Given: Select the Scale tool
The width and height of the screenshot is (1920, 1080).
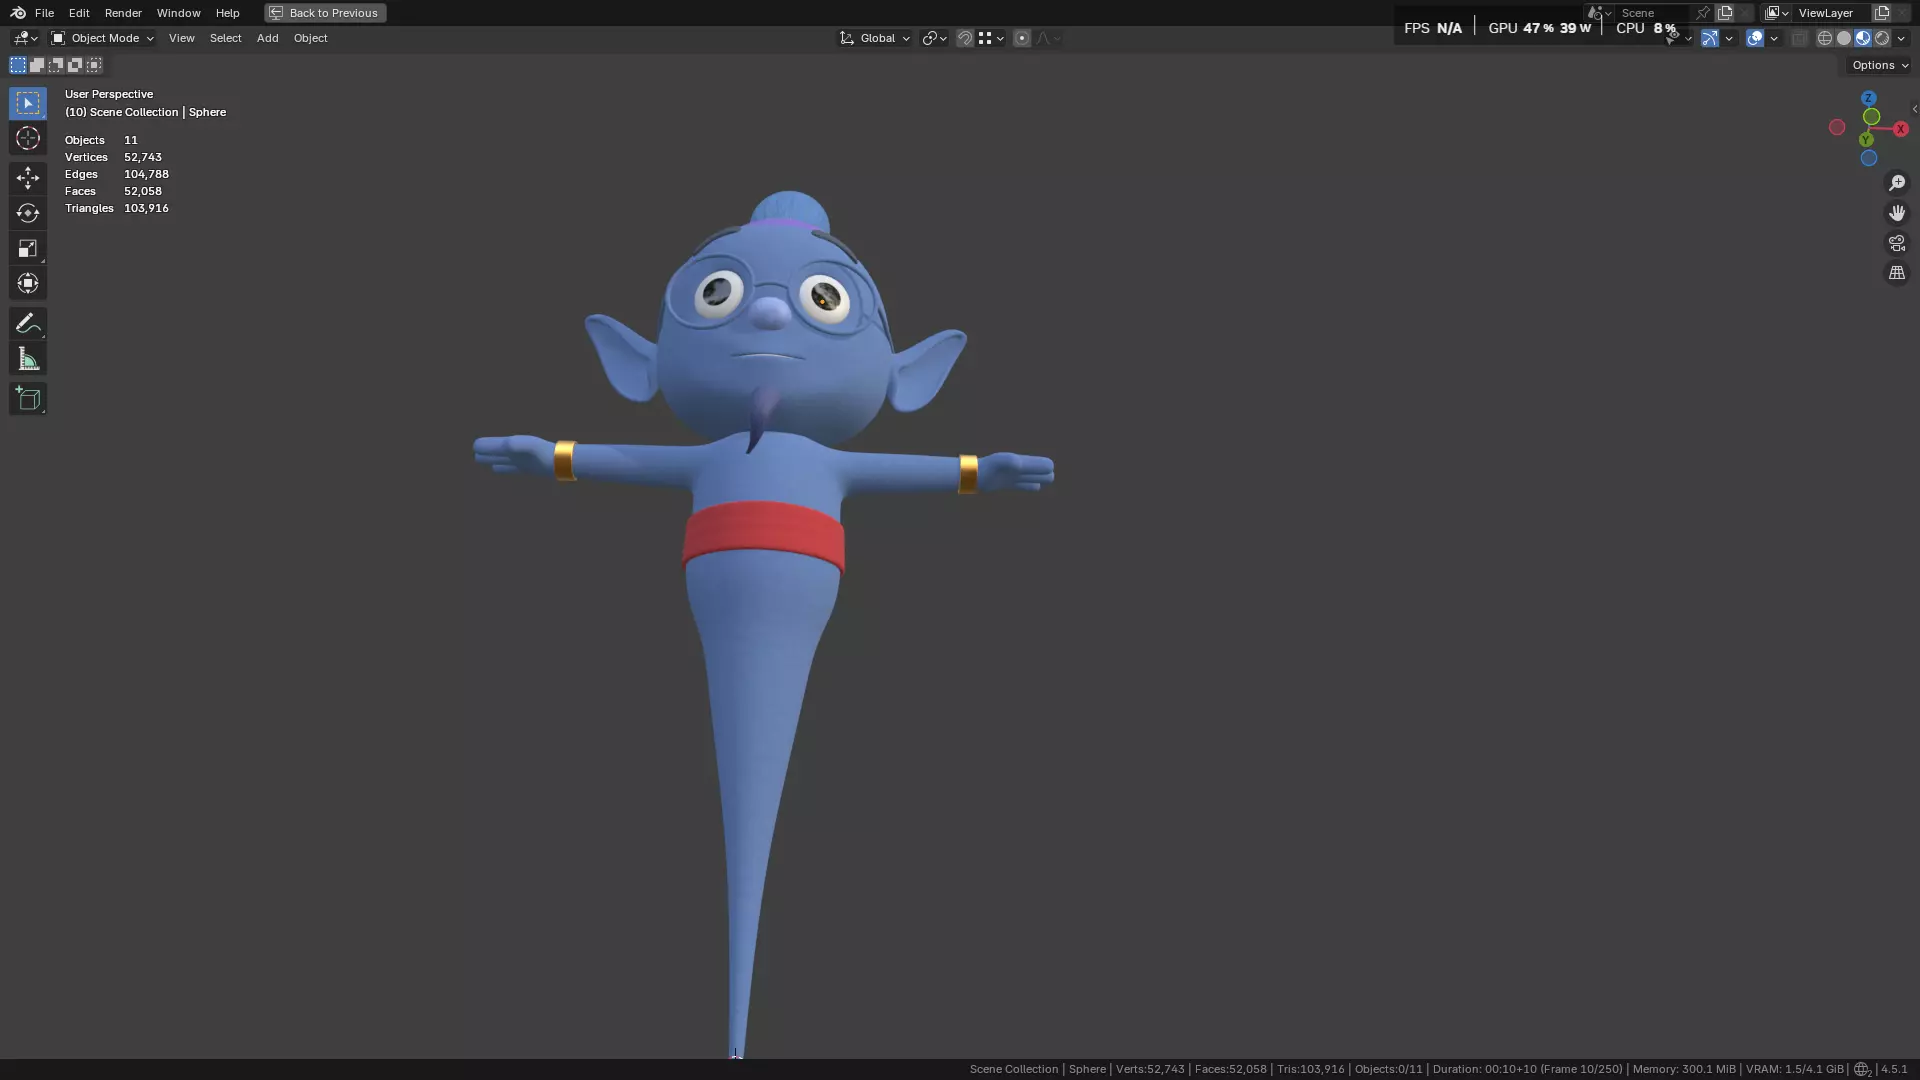Looking at the screenshot, I should coord(27,248).
